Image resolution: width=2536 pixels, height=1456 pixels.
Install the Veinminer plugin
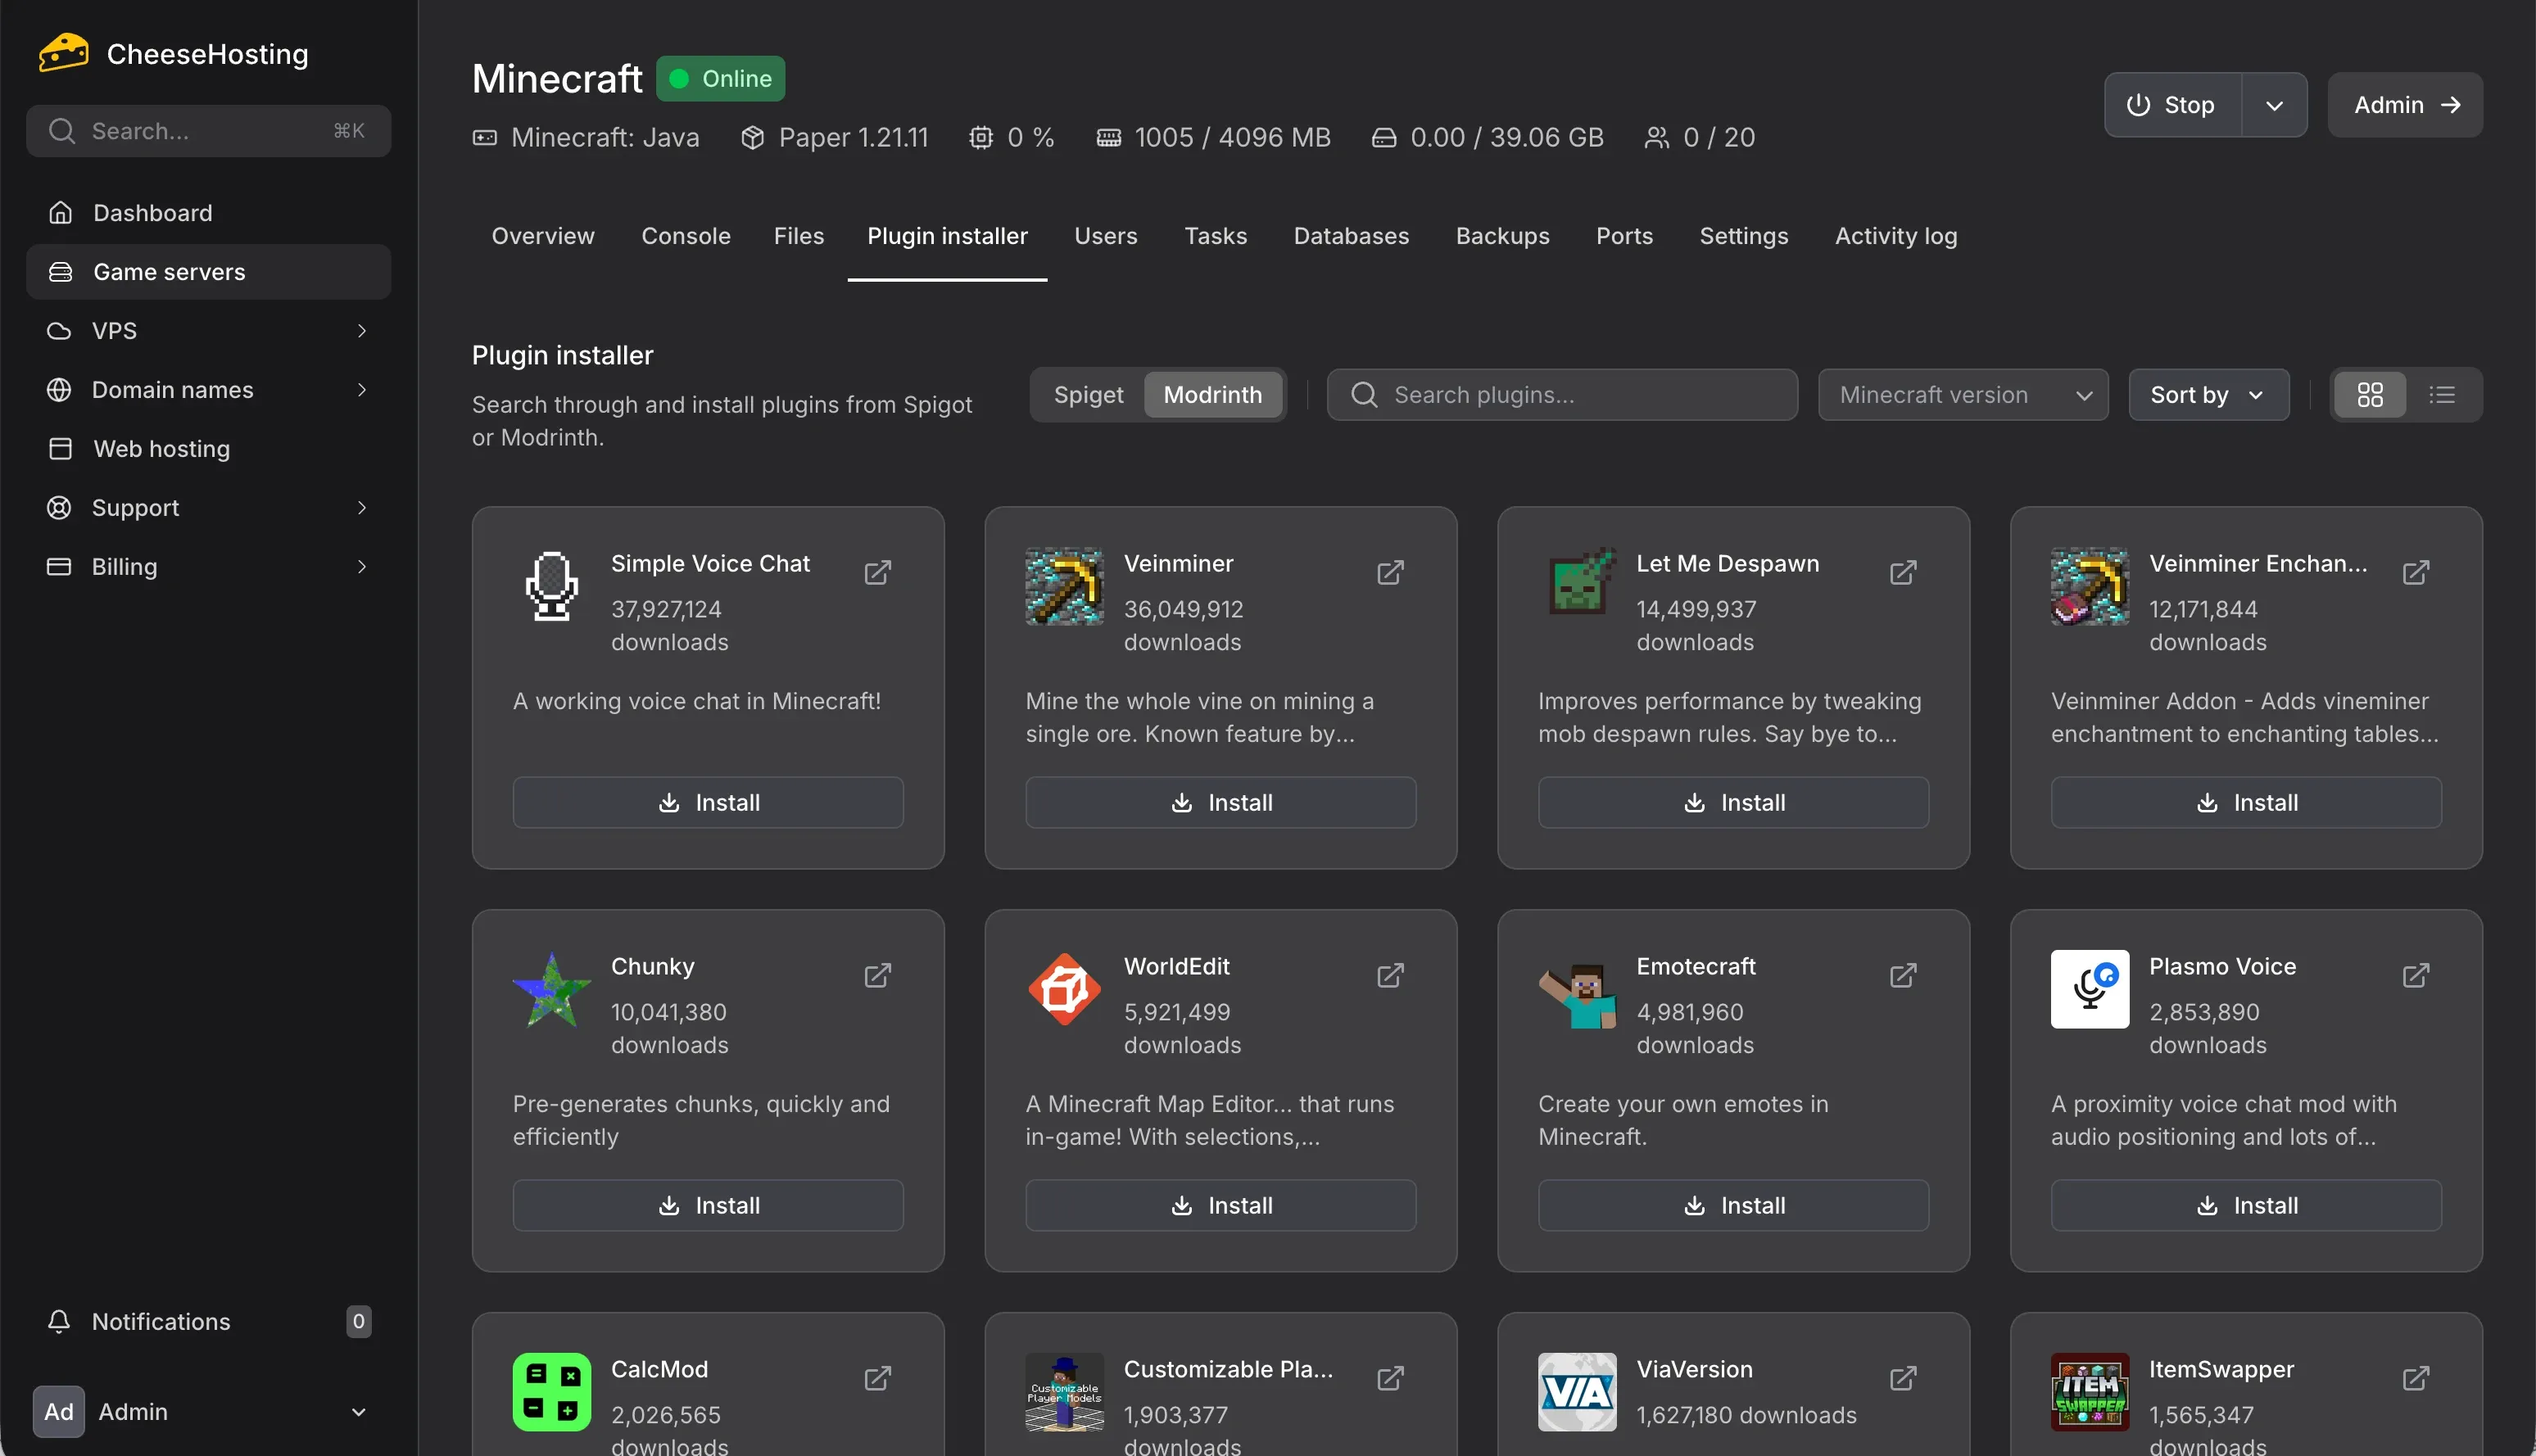coord(1220,801)
